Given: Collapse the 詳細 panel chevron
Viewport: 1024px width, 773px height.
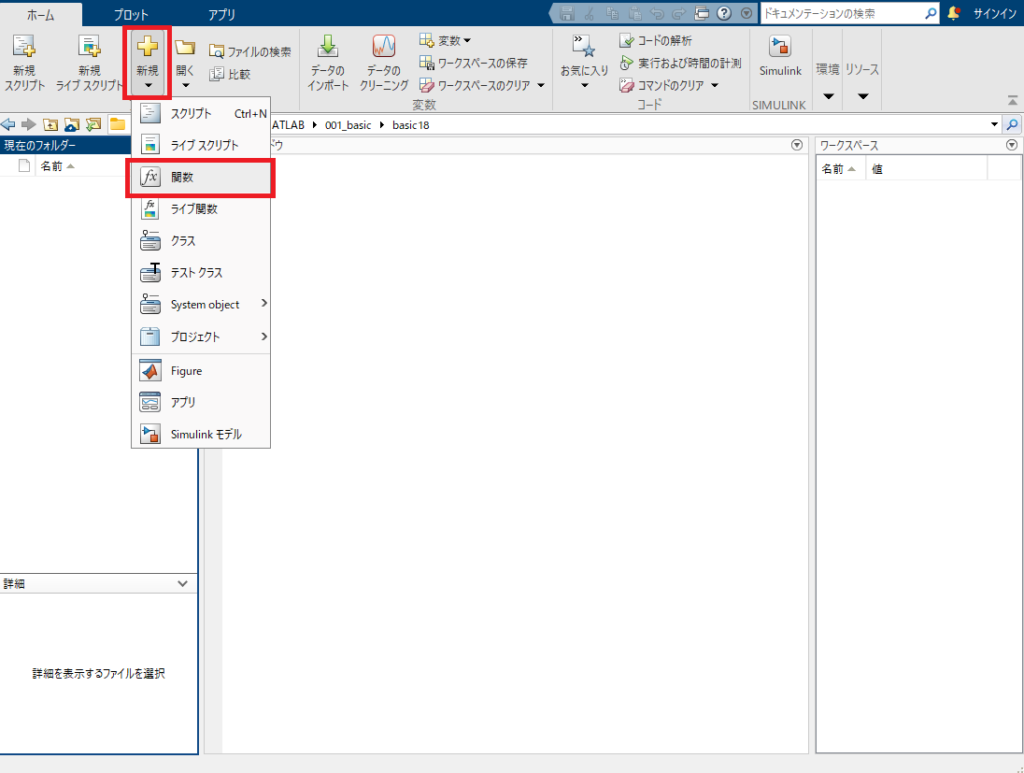Looking at the screenshot, I should click(x=182, y=583).
